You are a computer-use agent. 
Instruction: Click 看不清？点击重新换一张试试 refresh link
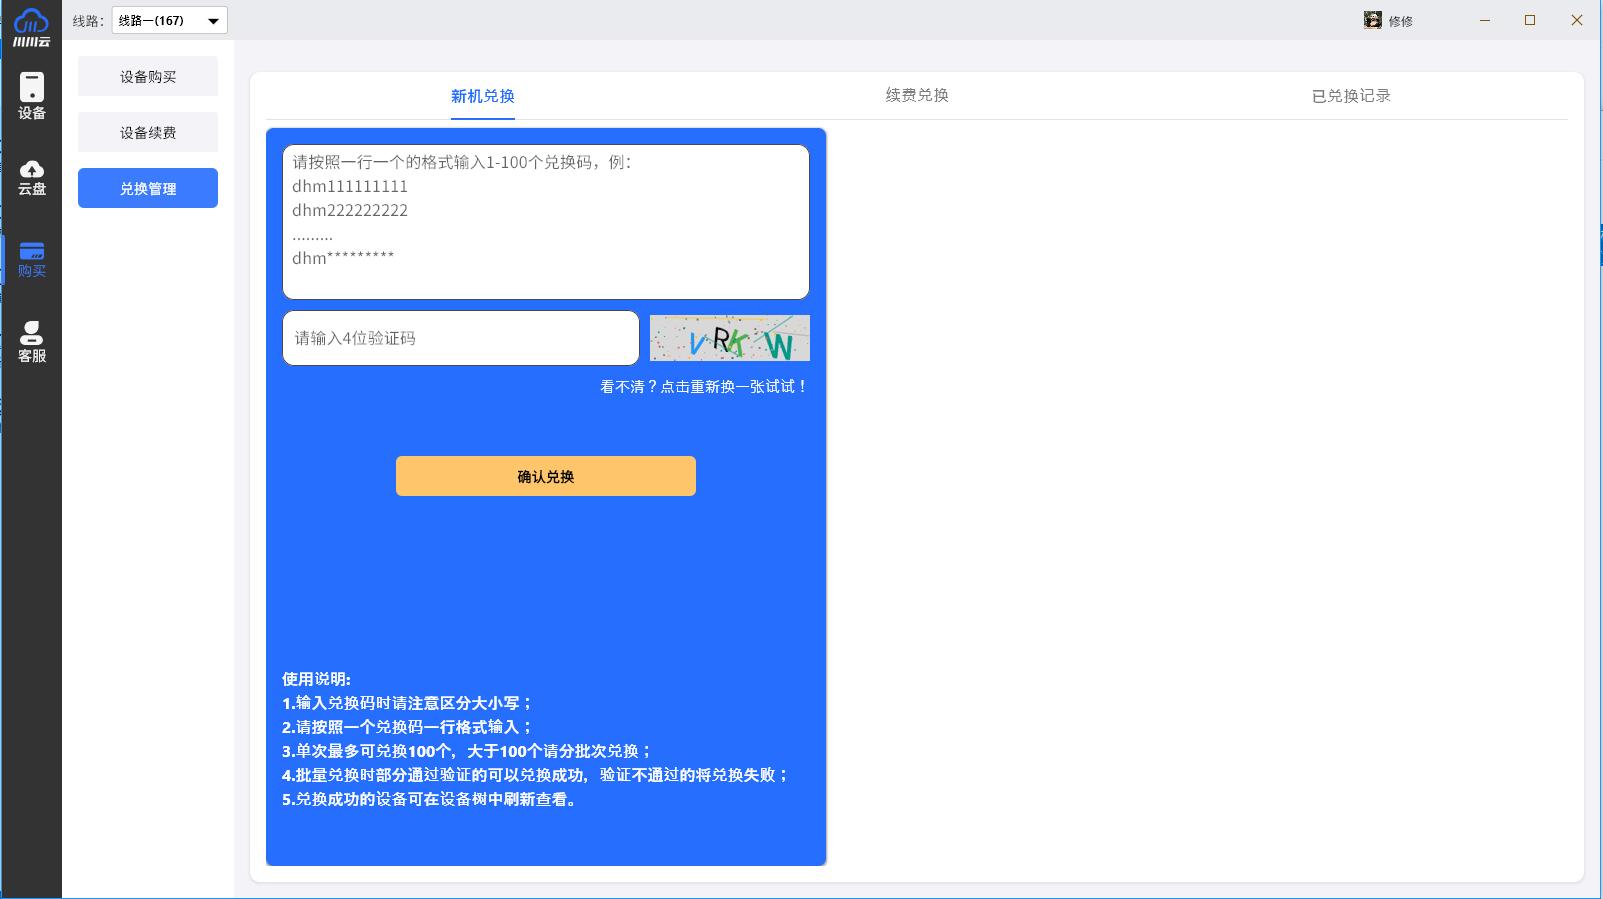(x=703, y=387)
